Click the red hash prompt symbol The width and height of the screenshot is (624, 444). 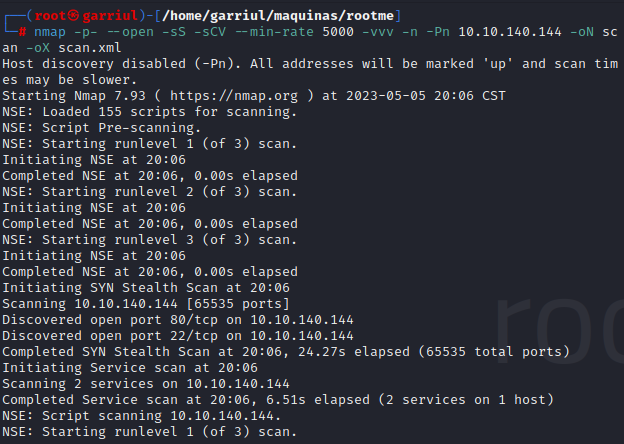coord(22,32)
